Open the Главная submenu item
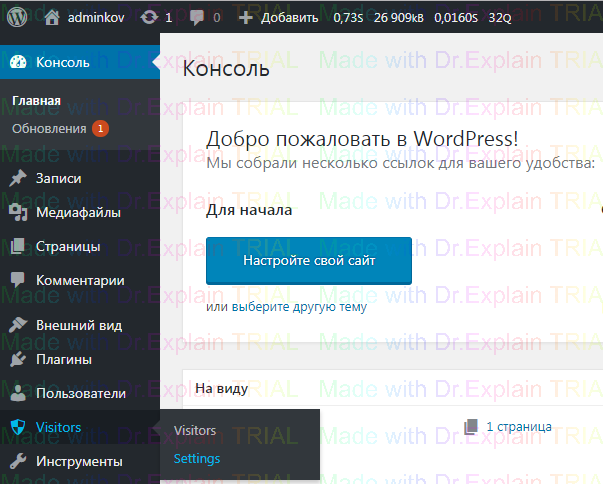This screenshot has width=603, height=484. [37, 101]
